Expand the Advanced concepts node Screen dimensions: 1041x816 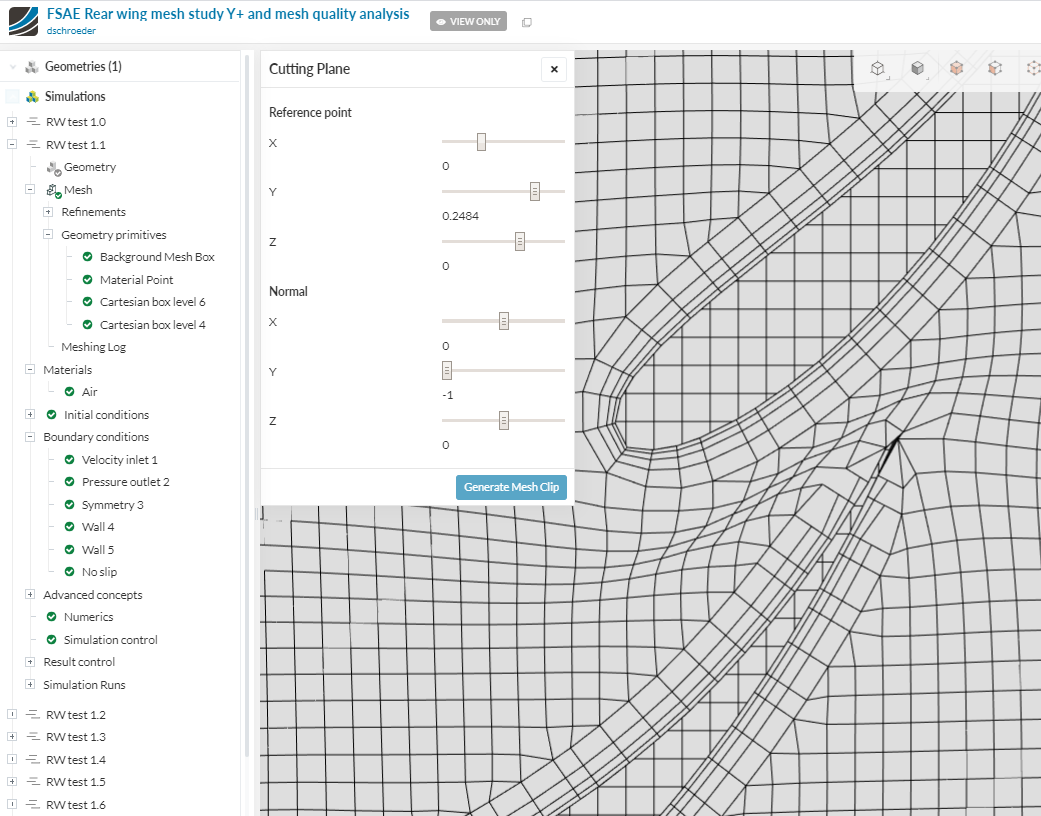click(30, 594)
